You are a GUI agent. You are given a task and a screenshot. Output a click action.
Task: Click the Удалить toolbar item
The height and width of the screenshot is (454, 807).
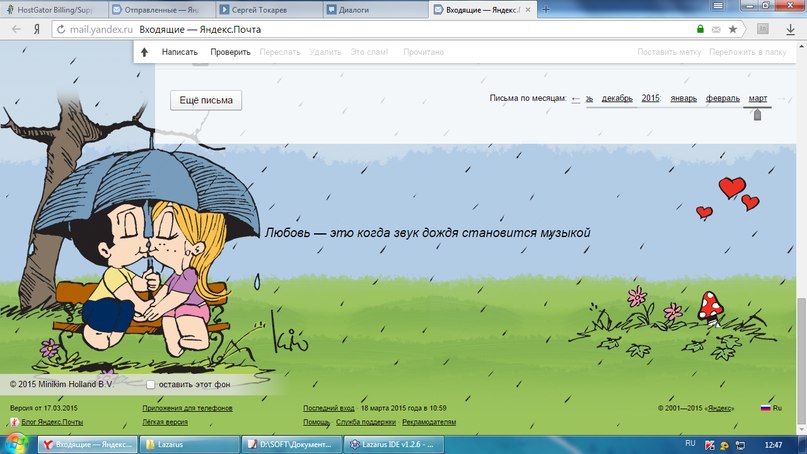pyautogui.click(x=325, y=52)
